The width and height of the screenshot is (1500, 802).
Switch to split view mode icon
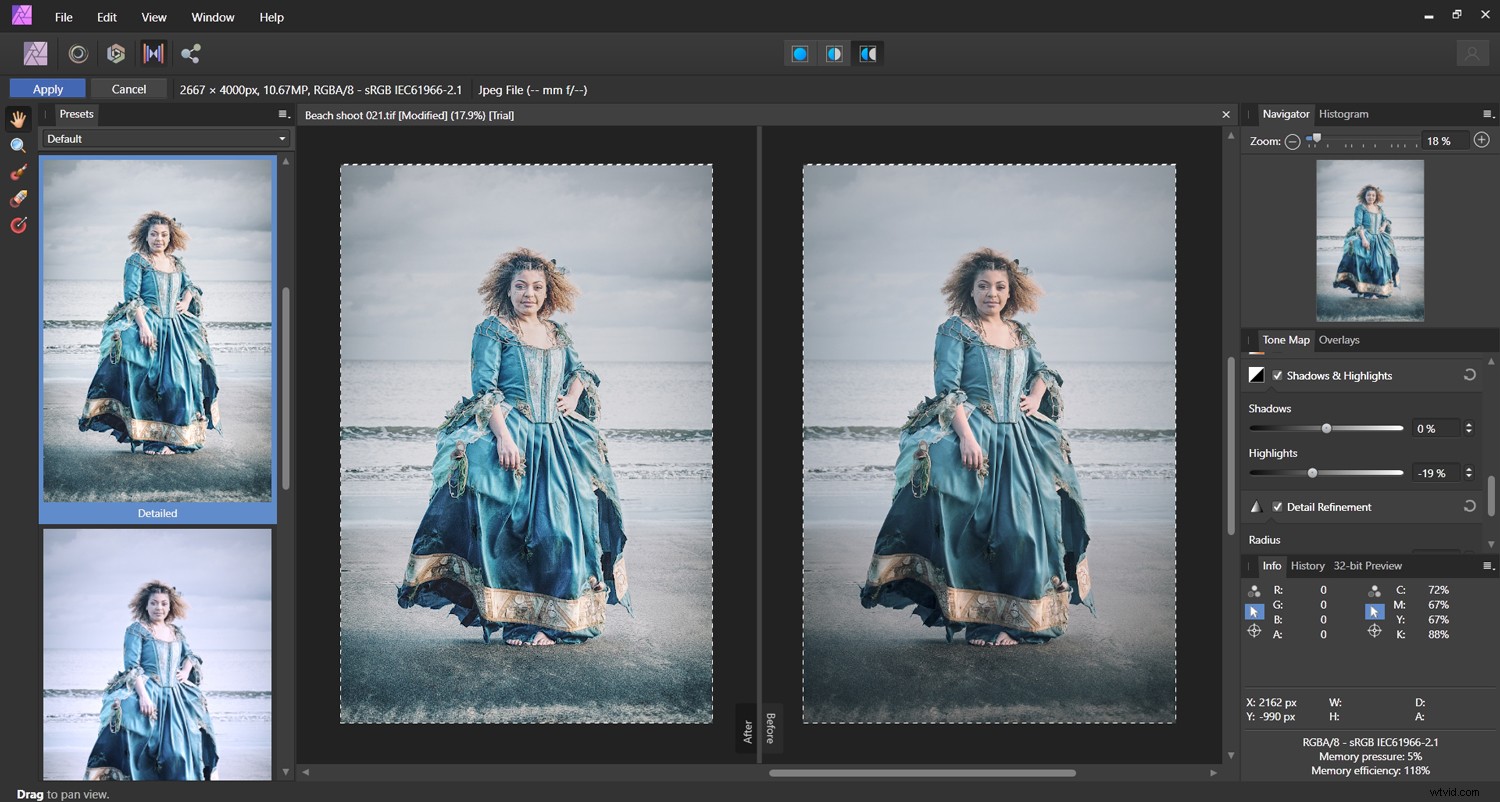(x=834, y=53)
